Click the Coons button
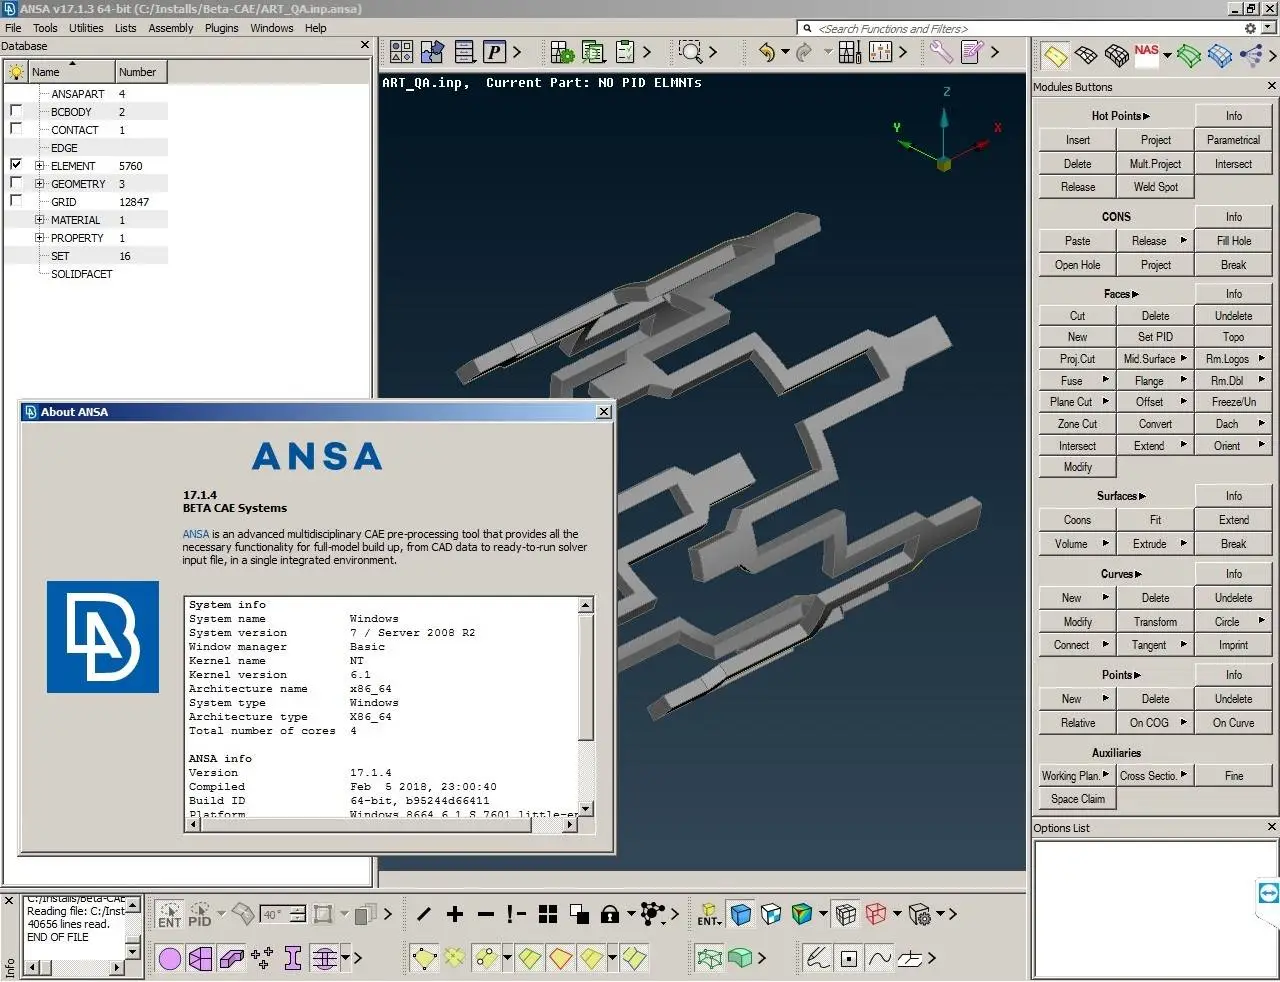This screenshot has width=1280, height=982. [1077, 520]
